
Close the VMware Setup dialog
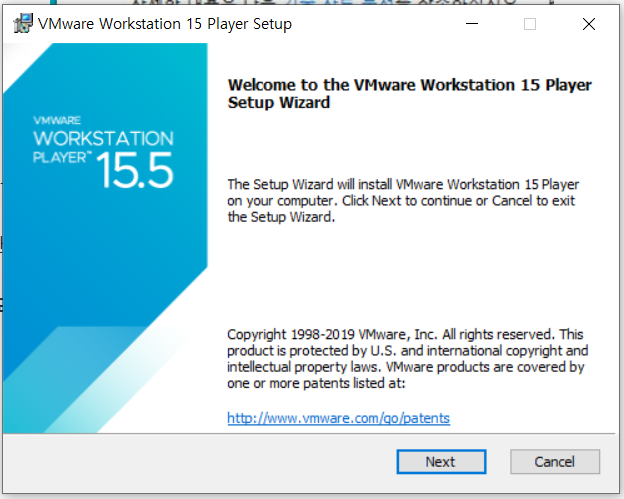[x=589, y=24]
